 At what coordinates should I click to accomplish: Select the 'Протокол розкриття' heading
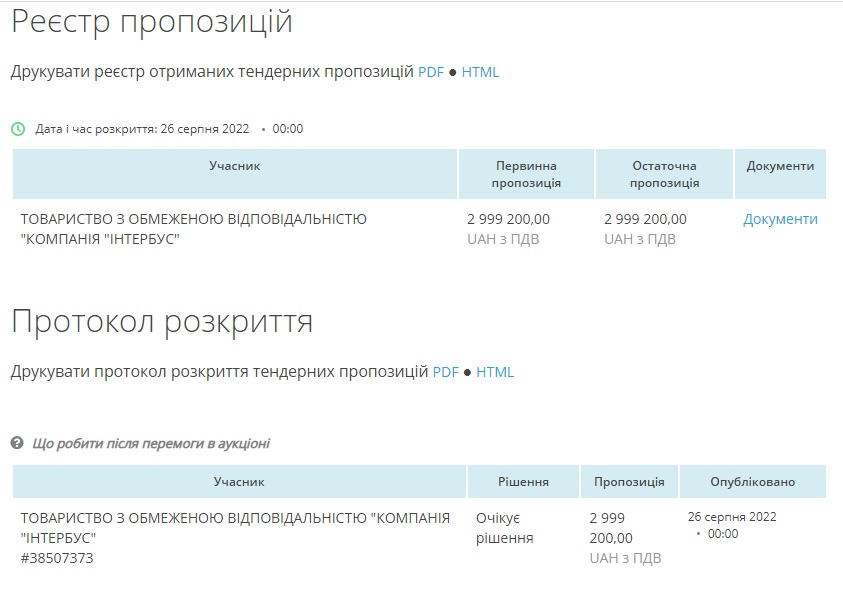tap(162, 323)
